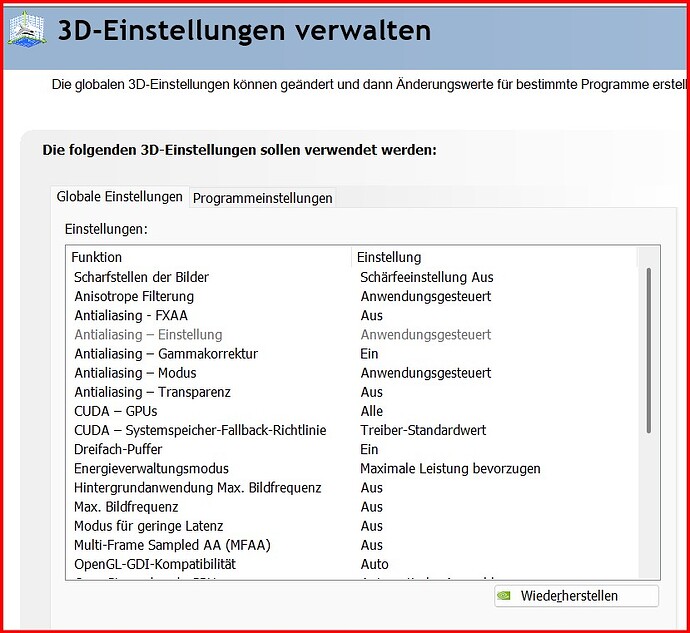The image size is (690, 633).
Task: Click the NVIDIA logo on Wiederherstellen
Action: tap(503, 596)
